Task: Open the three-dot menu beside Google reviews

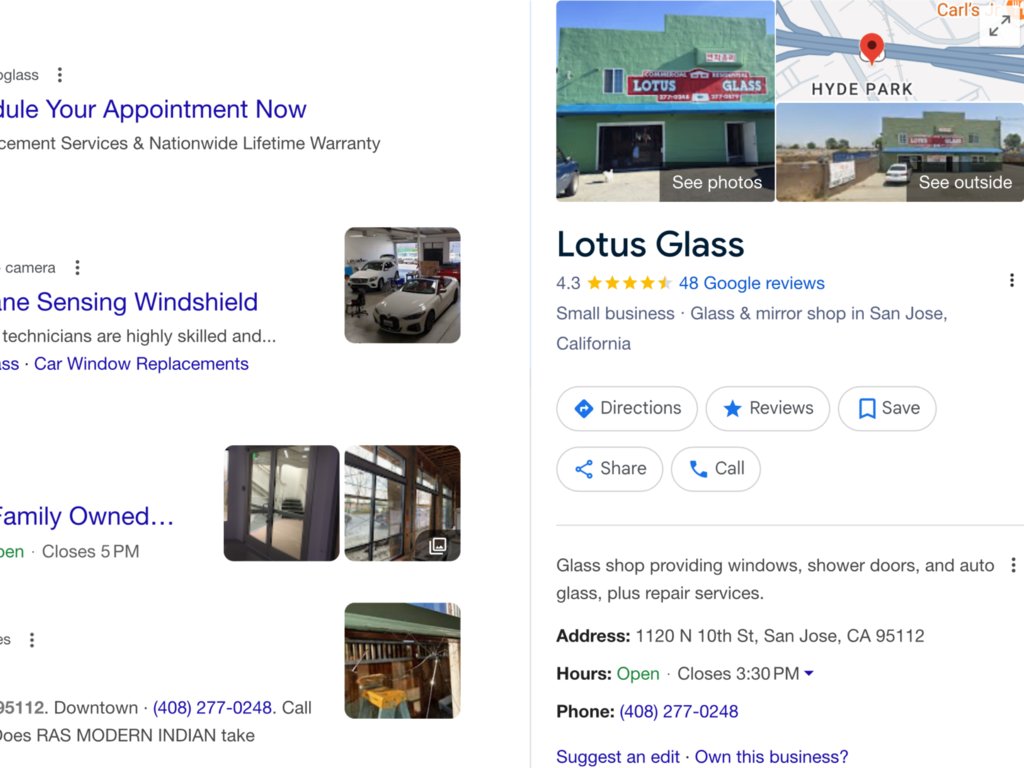Action: (1012, 280)
